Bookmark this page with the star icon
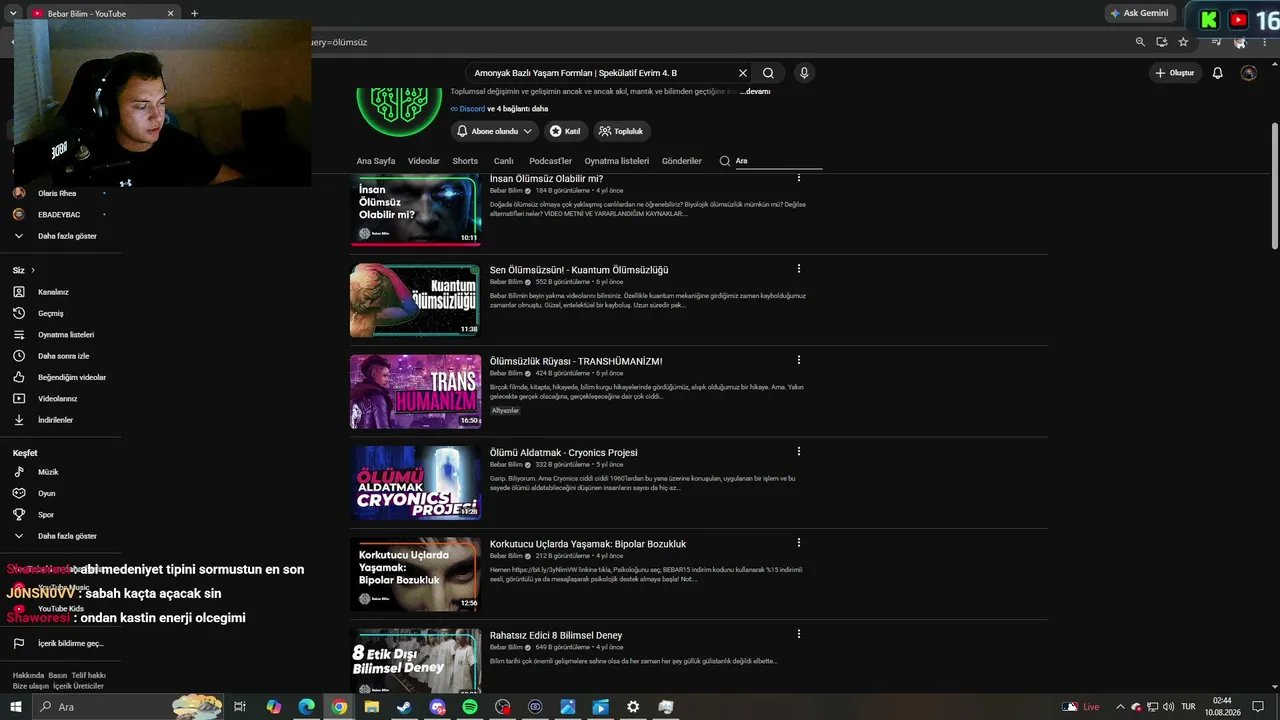Image resolution: width=1280 pixels, height=720 pixels. (1183, 42)
